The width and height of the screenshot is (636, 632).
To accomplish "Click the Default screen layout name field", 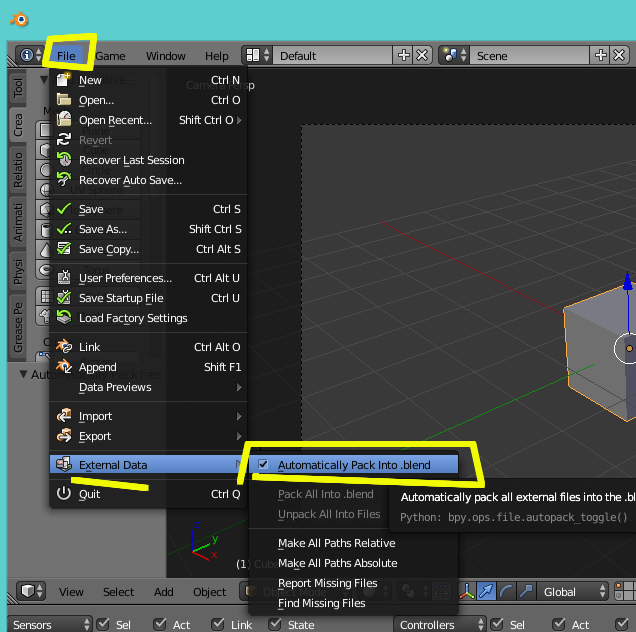I will tap(332, 56).
